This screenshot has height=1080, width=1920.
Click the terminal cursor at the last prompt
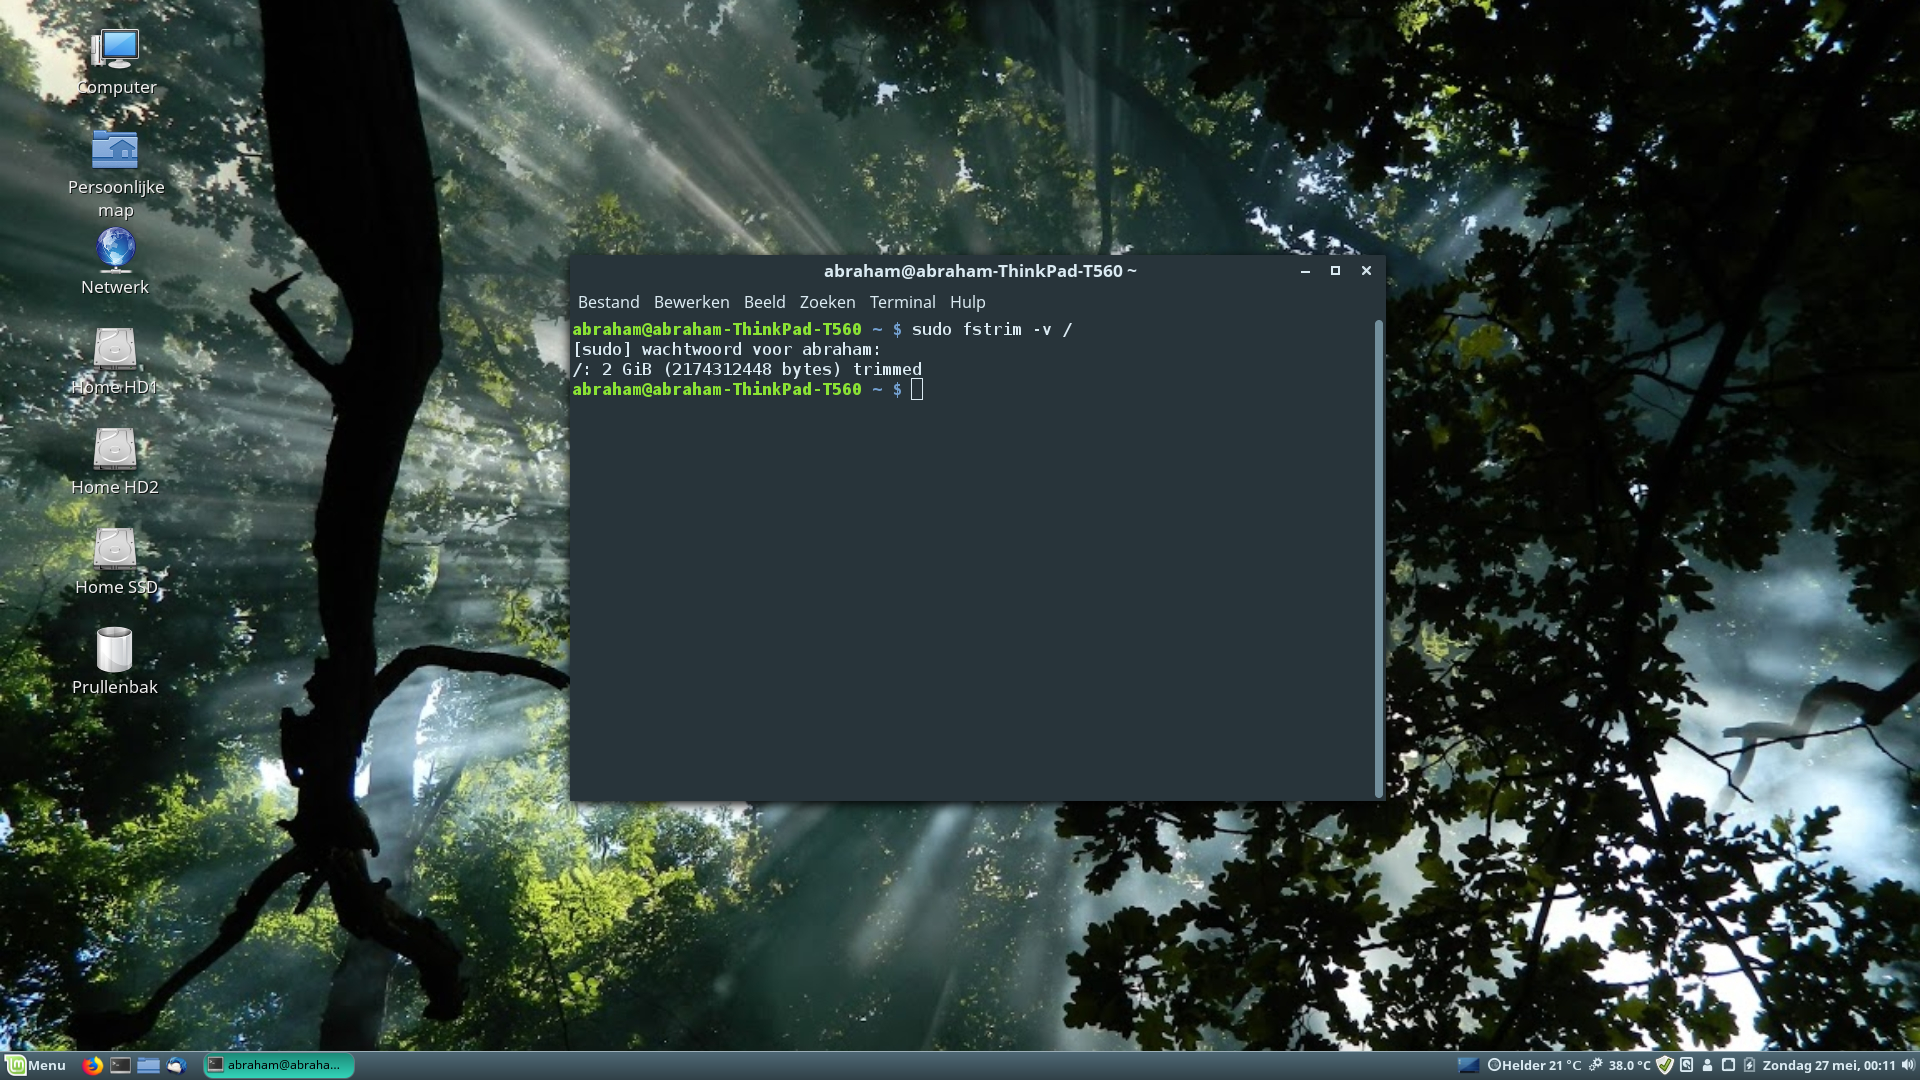(x=917, y=389)
